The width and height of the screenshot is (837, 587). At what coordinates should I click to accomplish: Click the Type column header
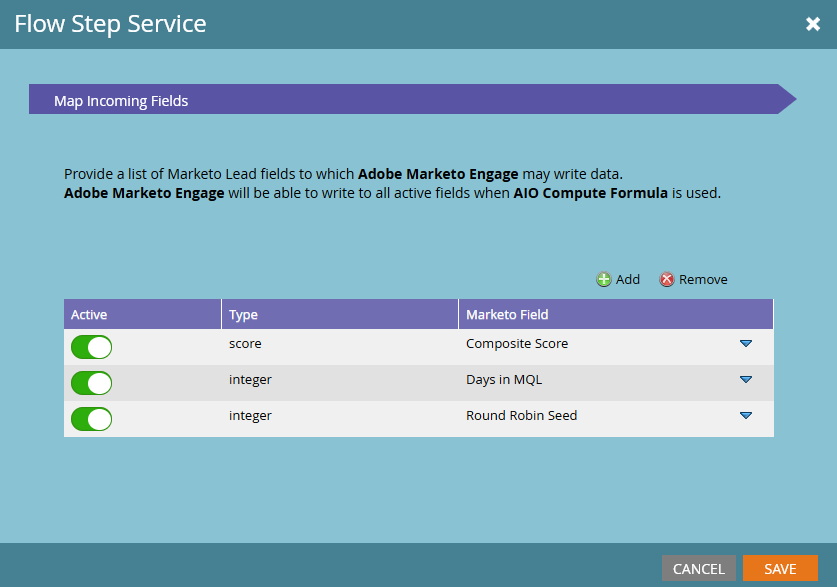click(243, 315)
